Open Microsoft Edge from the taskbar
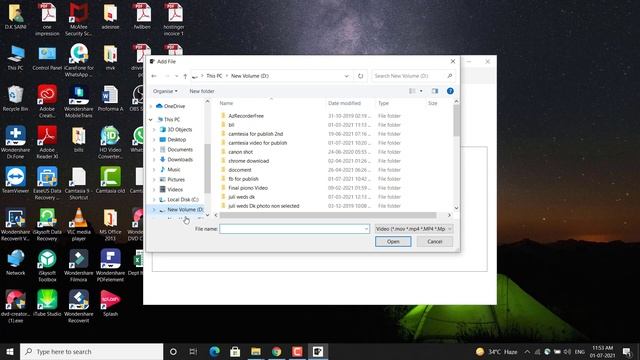Viewport: 640px width, 360px height. click(214, 351)
